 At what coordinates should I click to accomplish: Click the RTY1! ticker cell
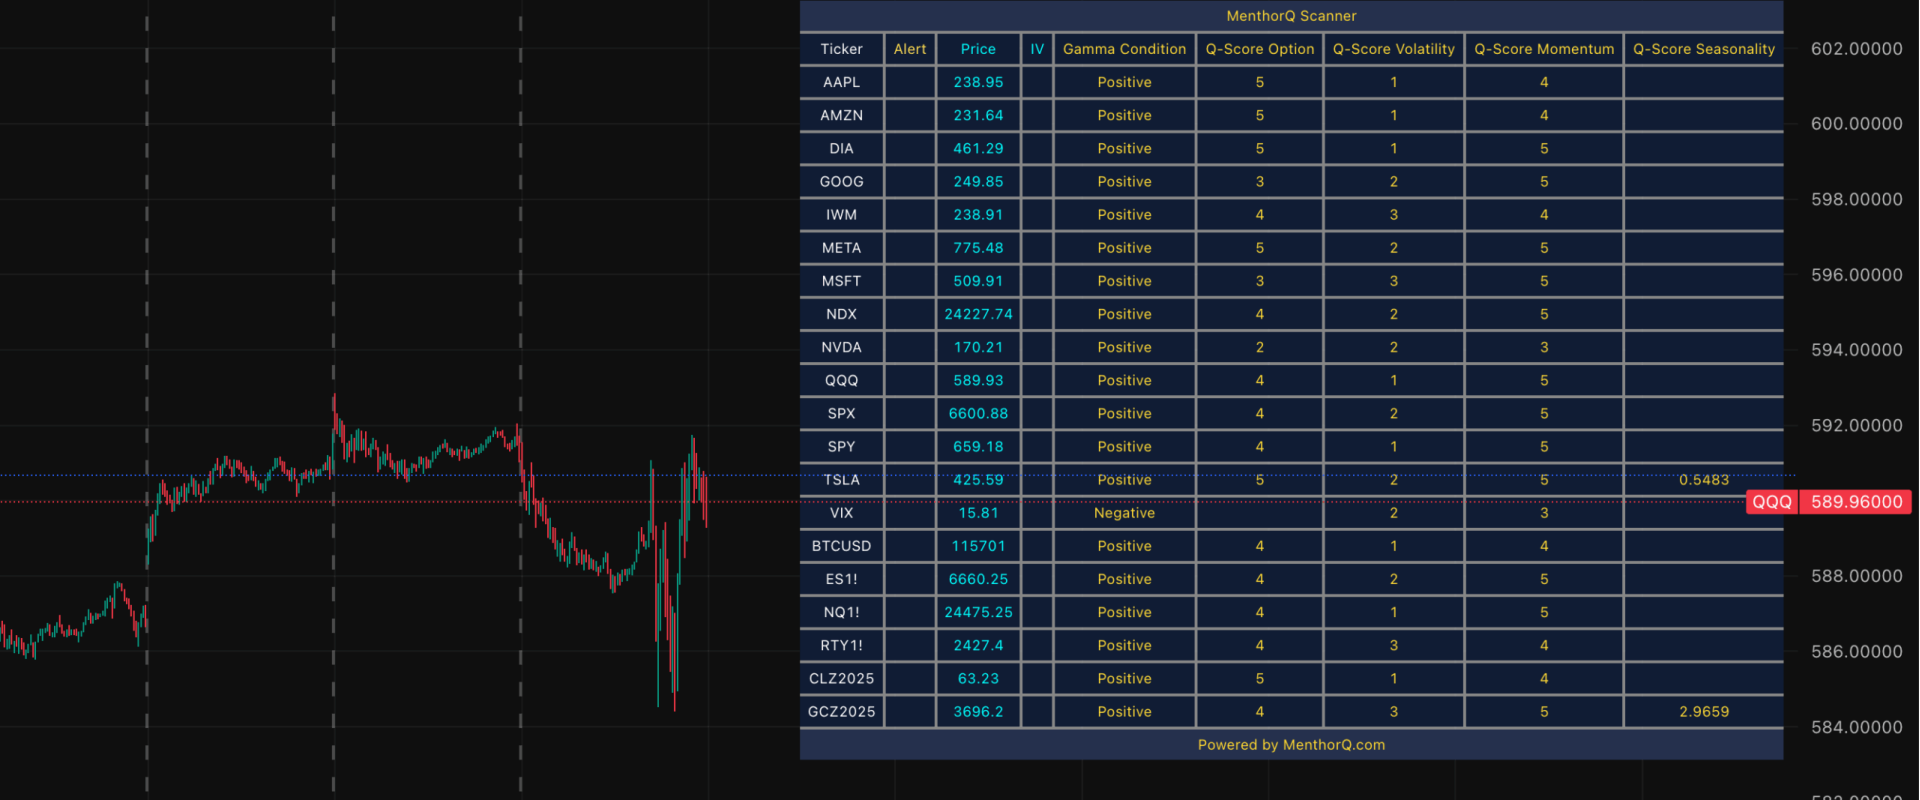point(841,645)
